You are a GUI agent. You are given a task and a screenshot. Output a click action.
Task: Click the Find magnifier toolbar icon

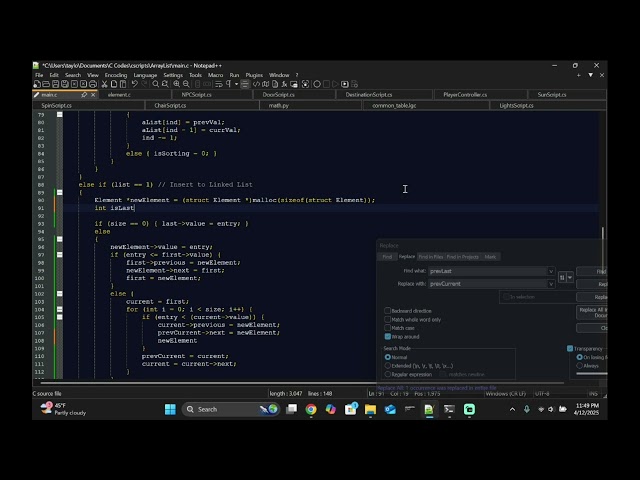[156, 84]
